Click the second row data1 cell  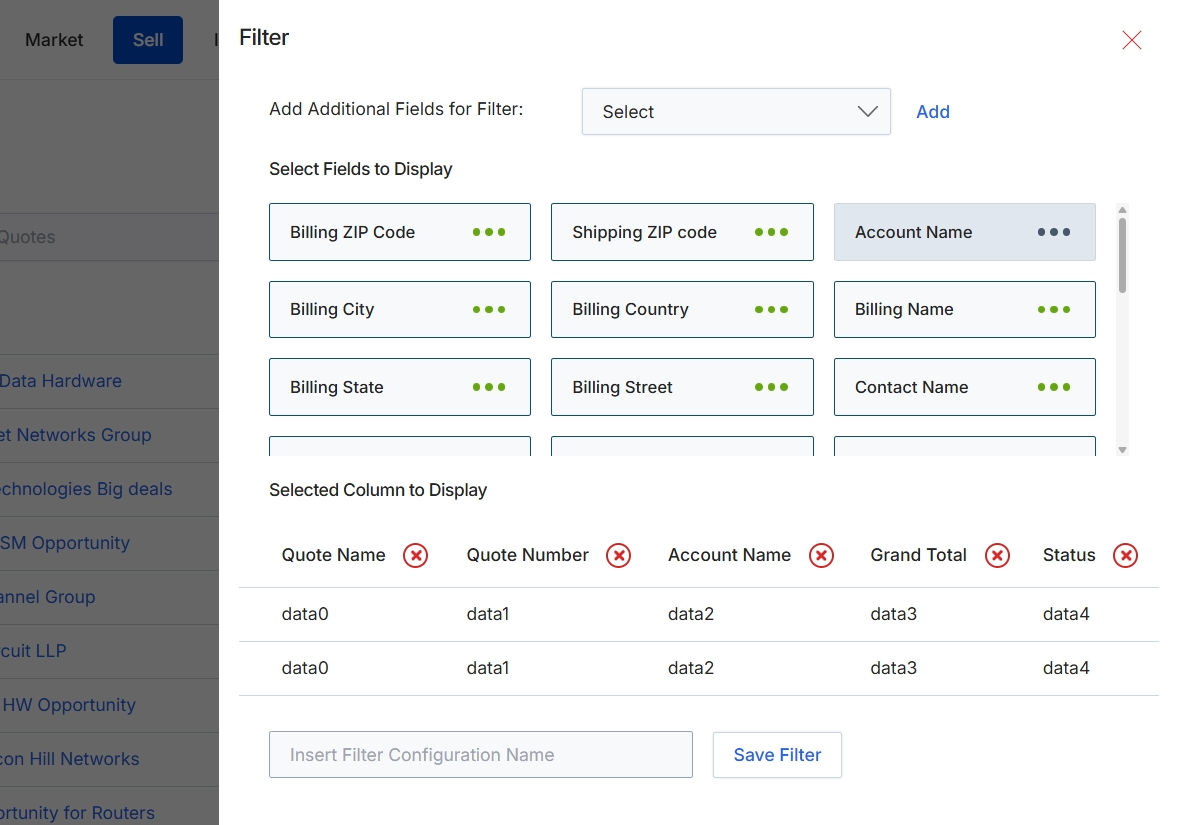488,669
